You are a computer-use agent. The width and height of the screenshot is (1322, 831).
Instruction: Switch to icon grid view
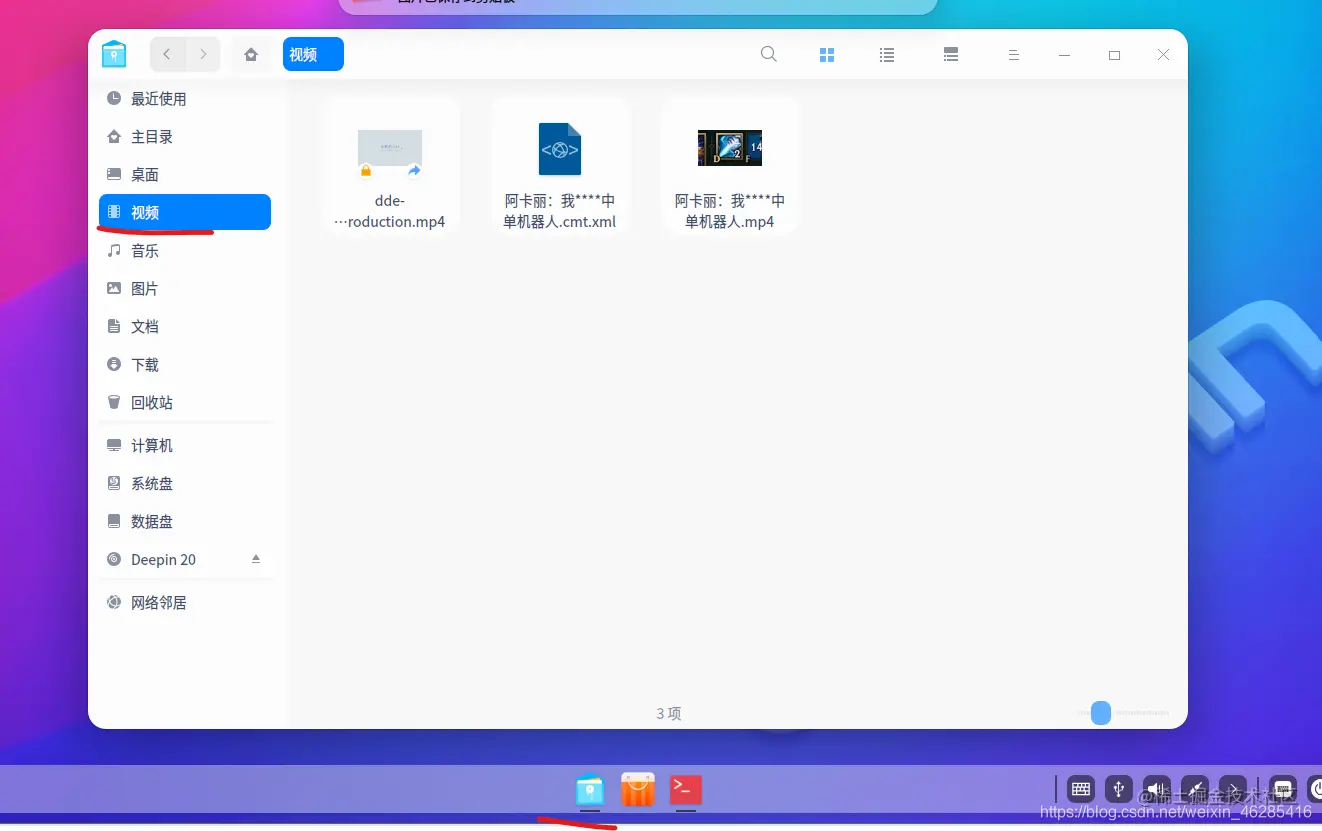[827, 55]
